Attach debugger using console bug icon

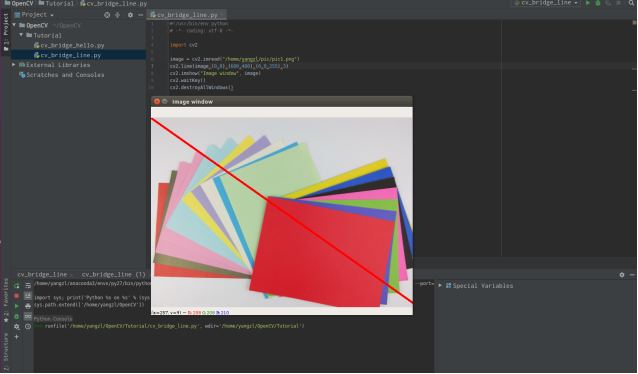(17, 316)
